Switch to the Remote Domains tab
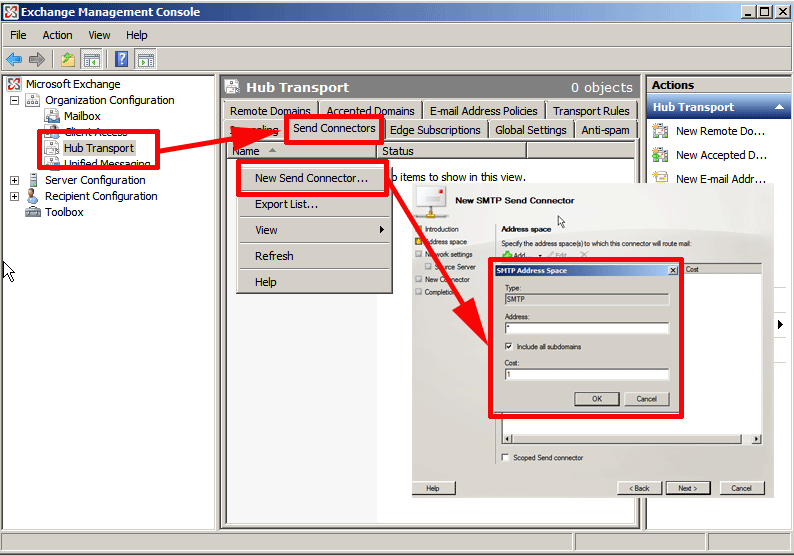Viewport: 794px width, 556px height. (x=270, y=110)
